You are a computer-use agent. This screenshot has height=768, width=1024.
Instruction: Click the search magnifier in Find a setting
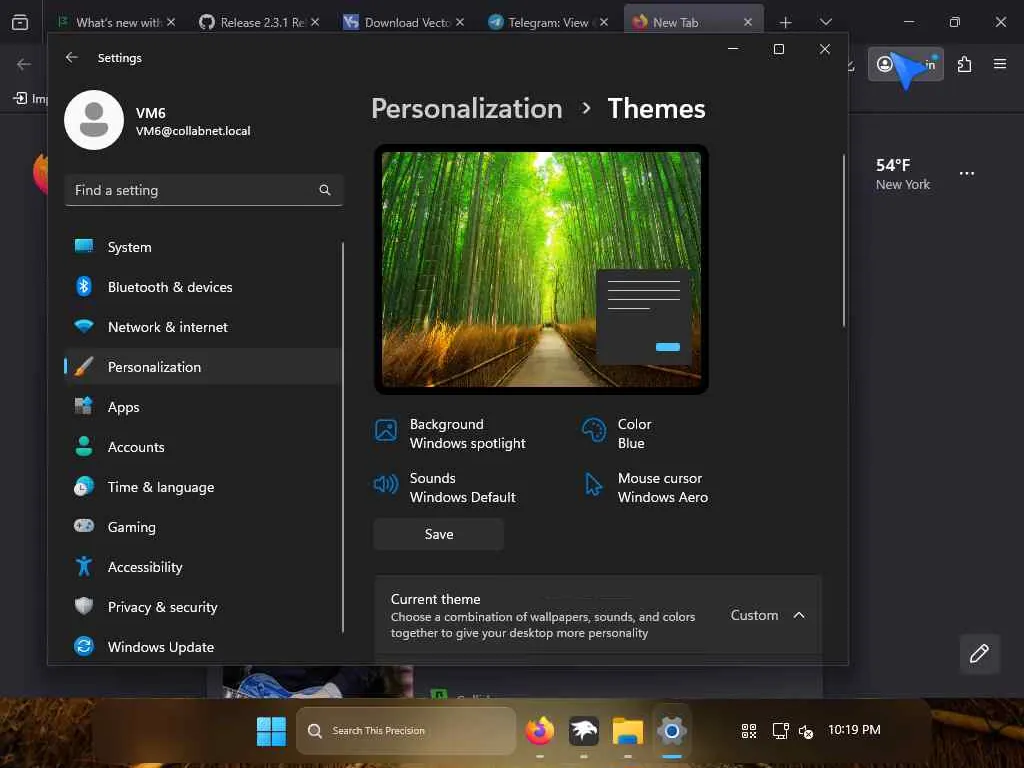pyautogui.click(x=325, y=190)
